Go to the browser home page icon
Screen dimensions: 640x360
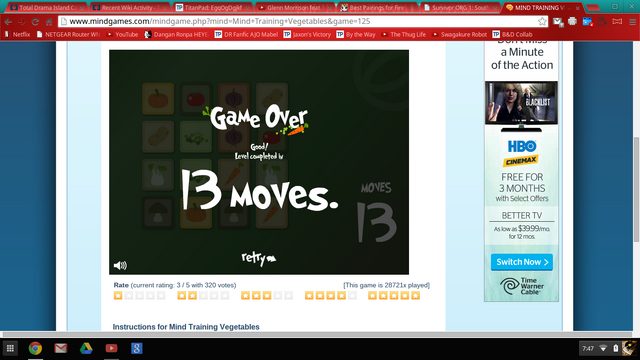click(x=49, y=22)
